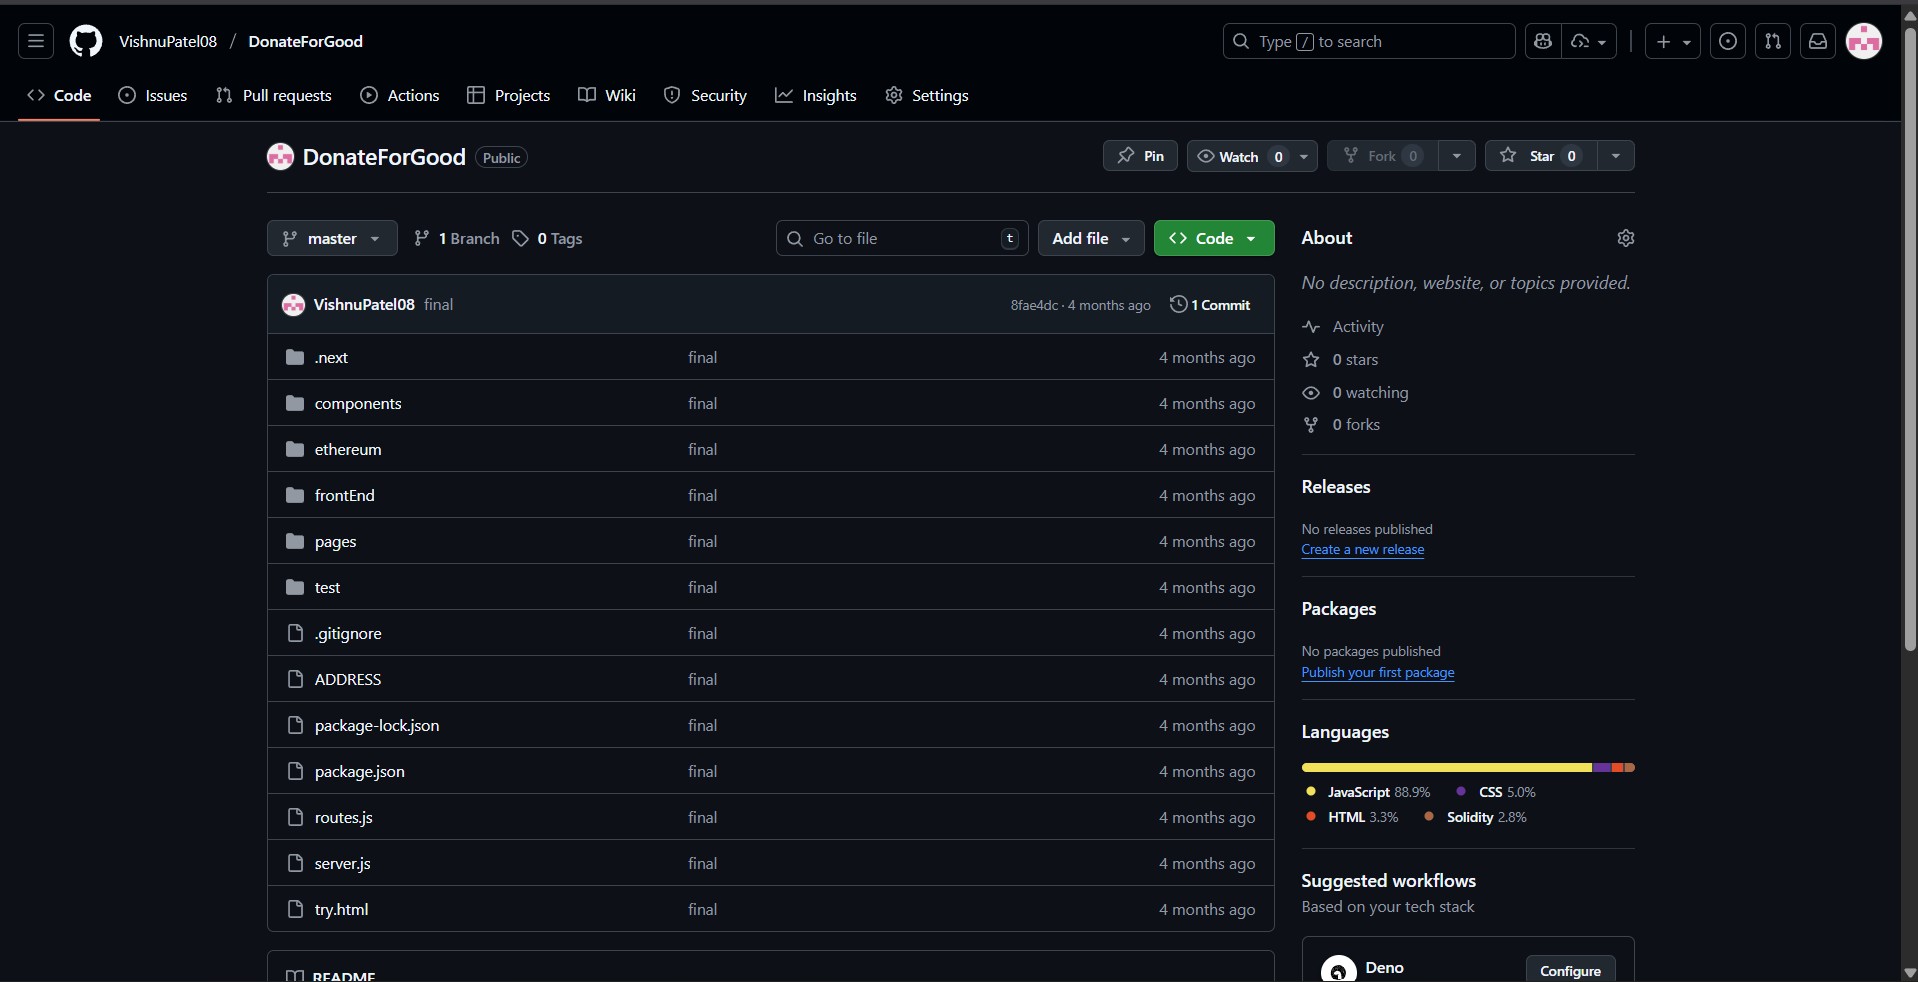Viewport: 1918px width, 982px height.
Task: Open the notifications inbox icon
Action: [1818, 41]
